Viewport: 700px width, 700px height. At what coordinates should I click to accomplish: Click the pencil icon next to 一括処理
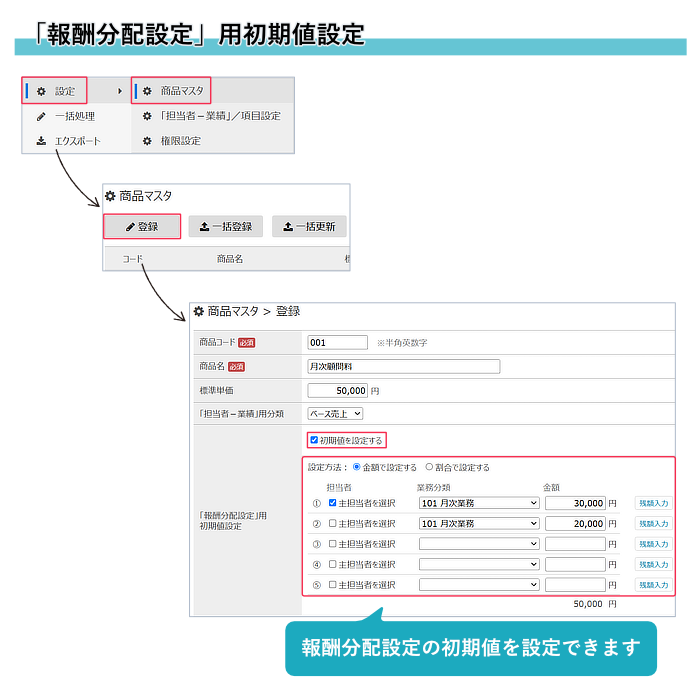click(x=41, y=116)
